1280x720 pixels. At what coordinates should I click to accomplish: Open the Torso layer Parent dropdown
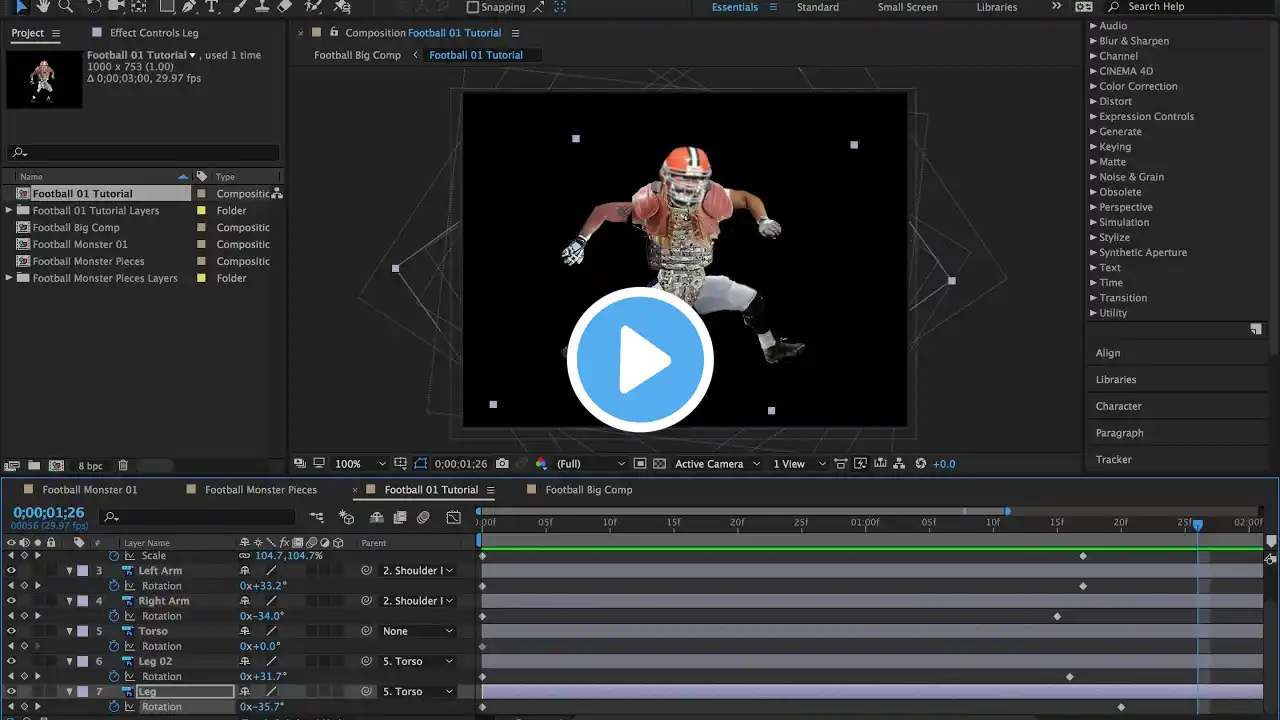(418, 631)
